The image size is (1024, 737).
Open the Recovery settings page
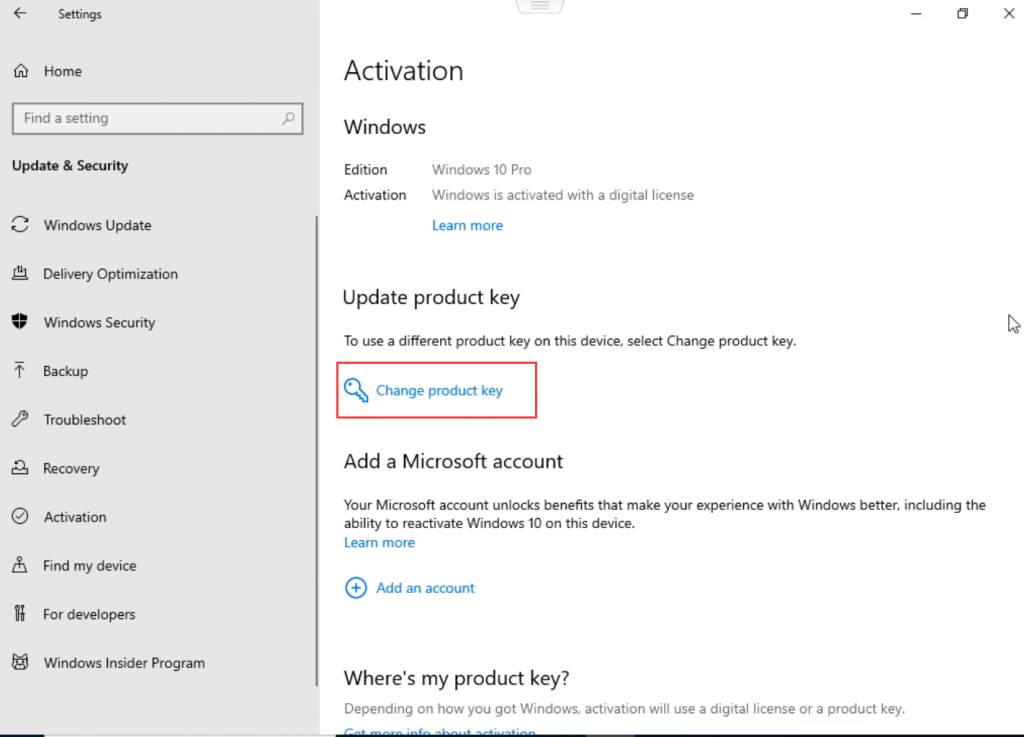point(71,468)
